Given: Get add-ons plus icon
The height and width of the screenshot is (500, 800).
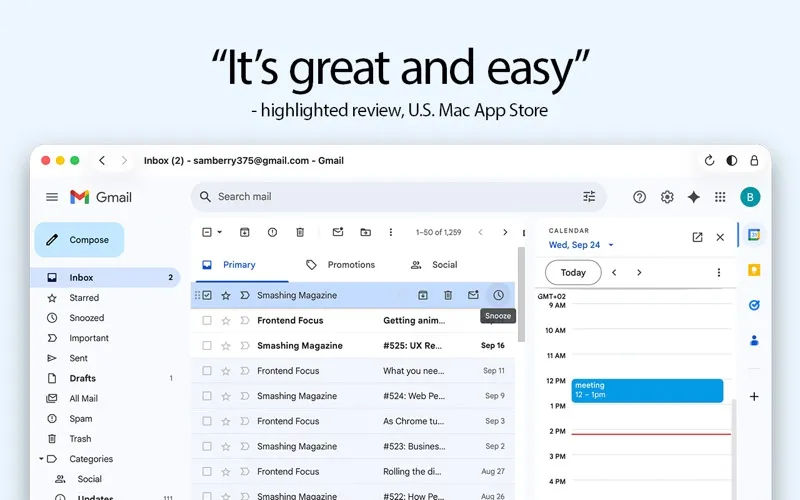Looking at the screenshot, I should pyautogui.click(x=754, y=396).
